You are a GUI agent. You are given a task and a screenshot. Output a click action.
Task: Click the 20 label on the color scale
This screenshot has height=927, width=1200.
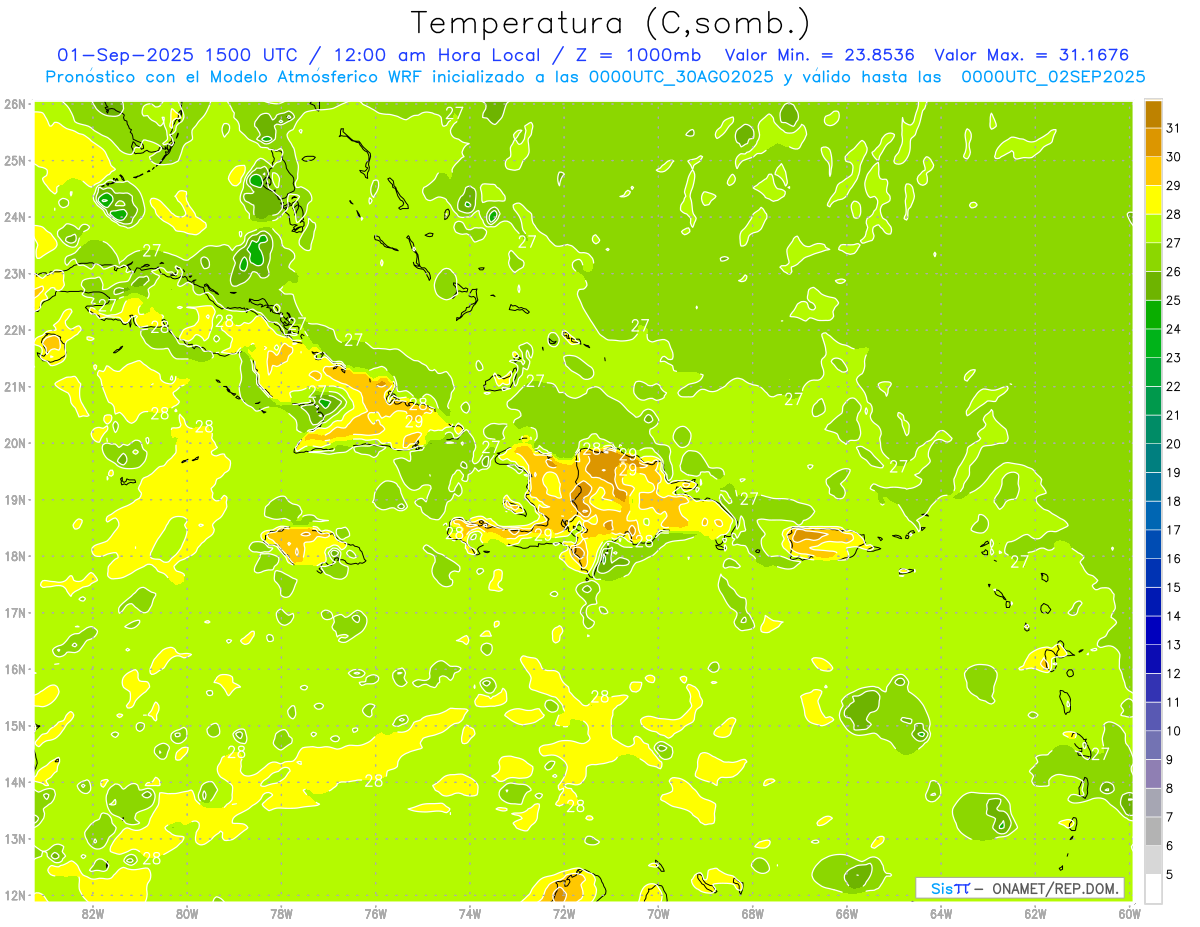point(1173,444)
